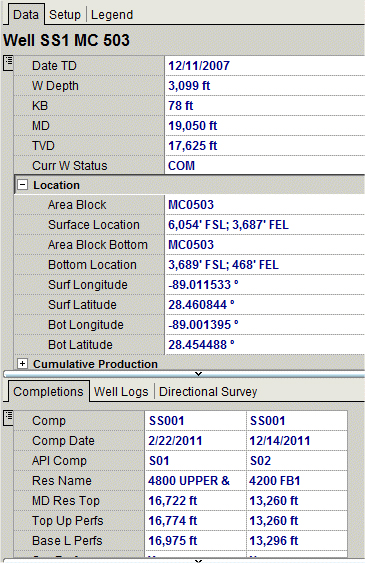Screen dimensions: 365x563
Task: Select Comp Date 12/14/2011 cell
Action: tap(297, 441)
